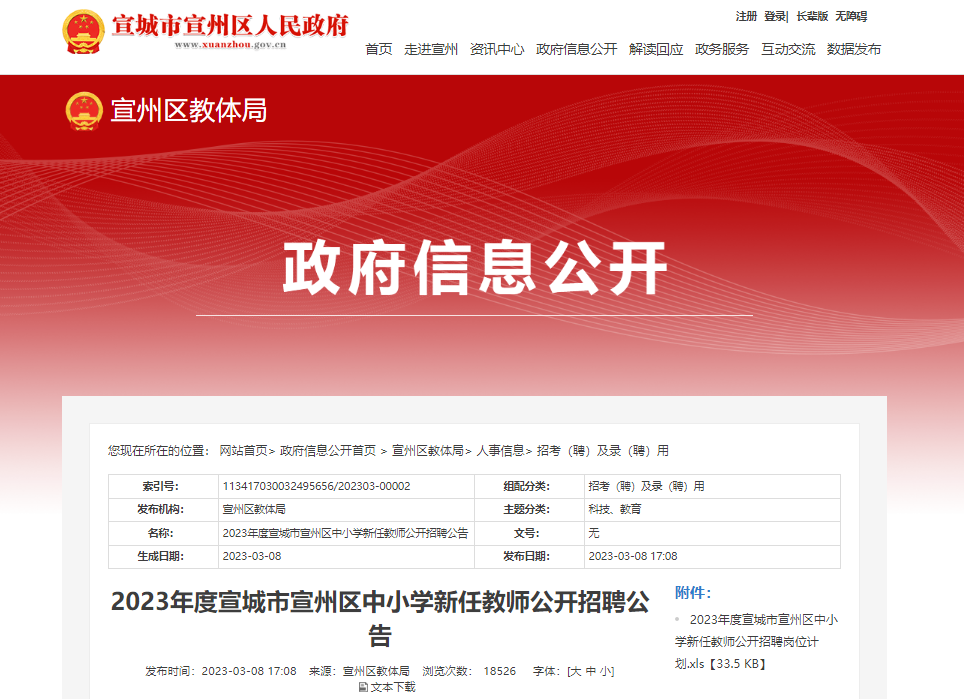
Task: Open the 首页 menu item
Action: coord(379,49)
